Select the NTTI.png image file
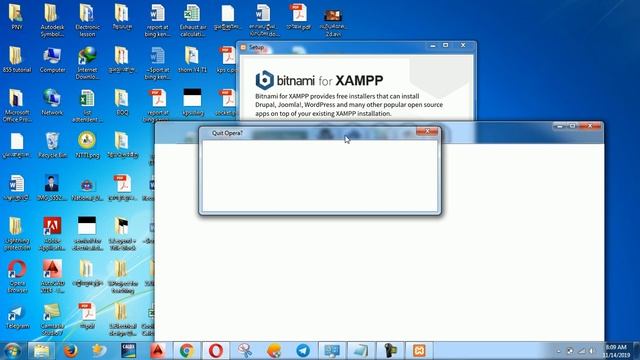This screenshot has width=640, height=360. [87, 145]
